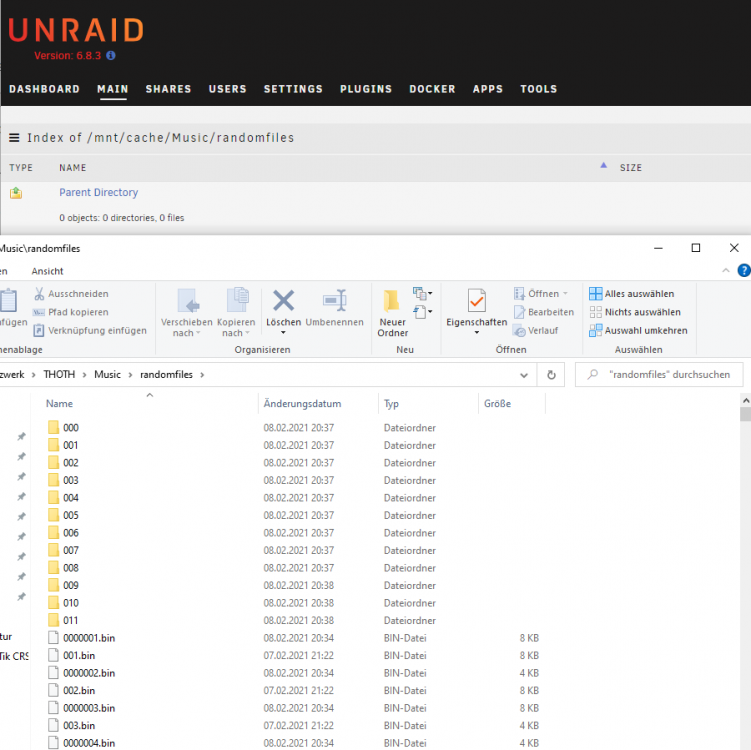Screen dimensions: 751x750
Task: Go to the SETTINGS tab
Action: point(293,89)
